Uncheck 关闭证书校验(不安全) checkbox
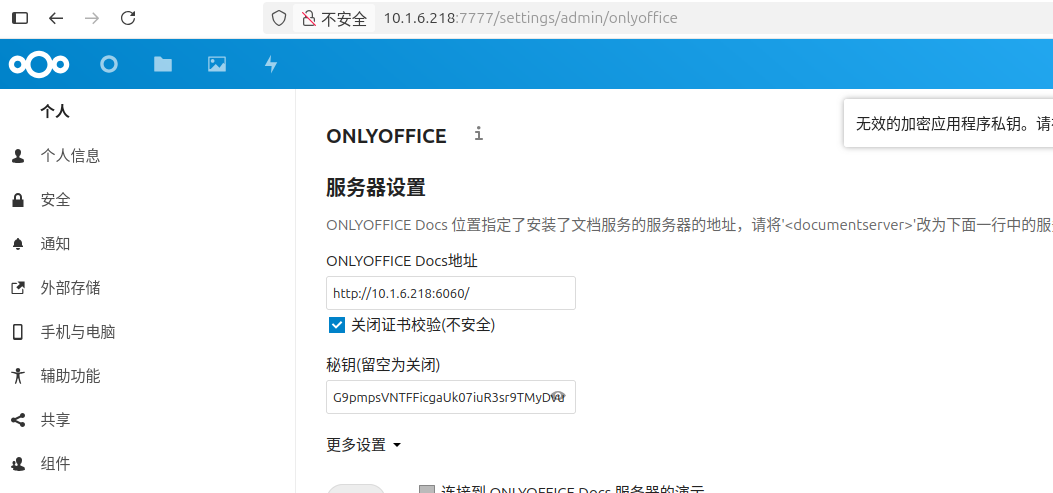This screenshot has height=493, width=1053. pyautogui.click(x=337, y=325)
